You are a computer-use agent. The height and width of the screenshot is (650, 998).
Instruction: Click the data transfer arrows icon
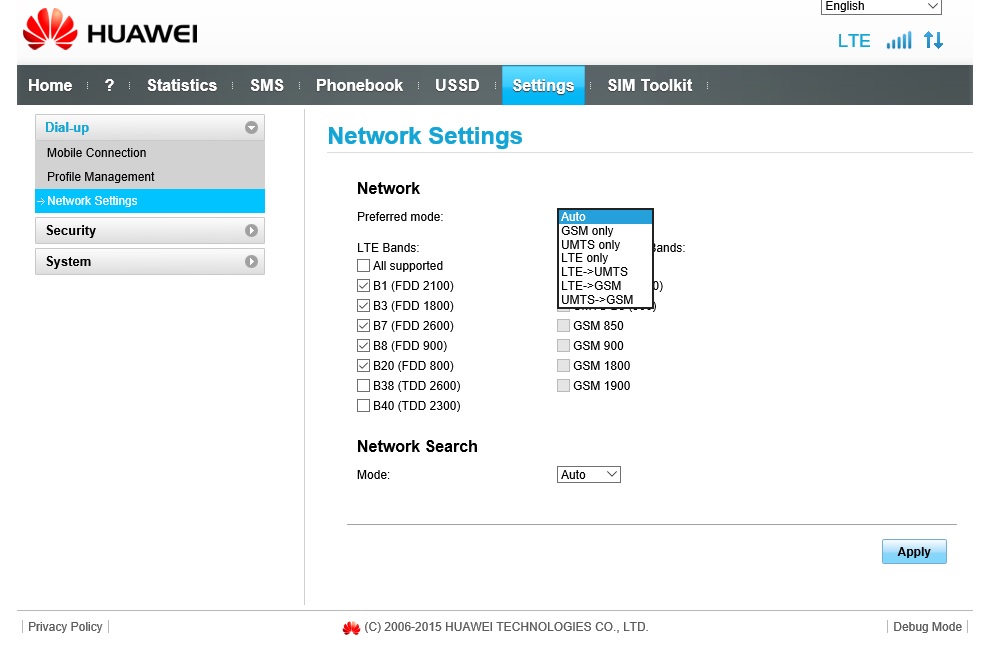[933, 41]
